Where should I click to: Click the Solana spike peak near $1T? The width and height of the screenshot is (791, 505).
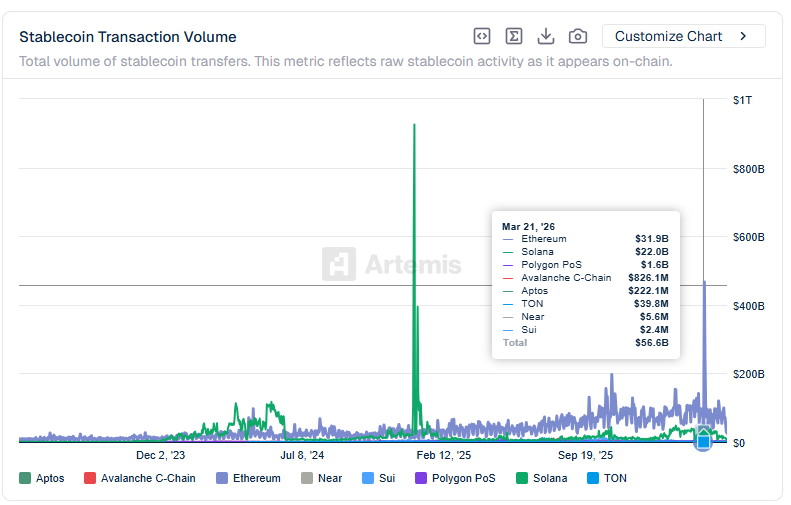tap(414, 125)
